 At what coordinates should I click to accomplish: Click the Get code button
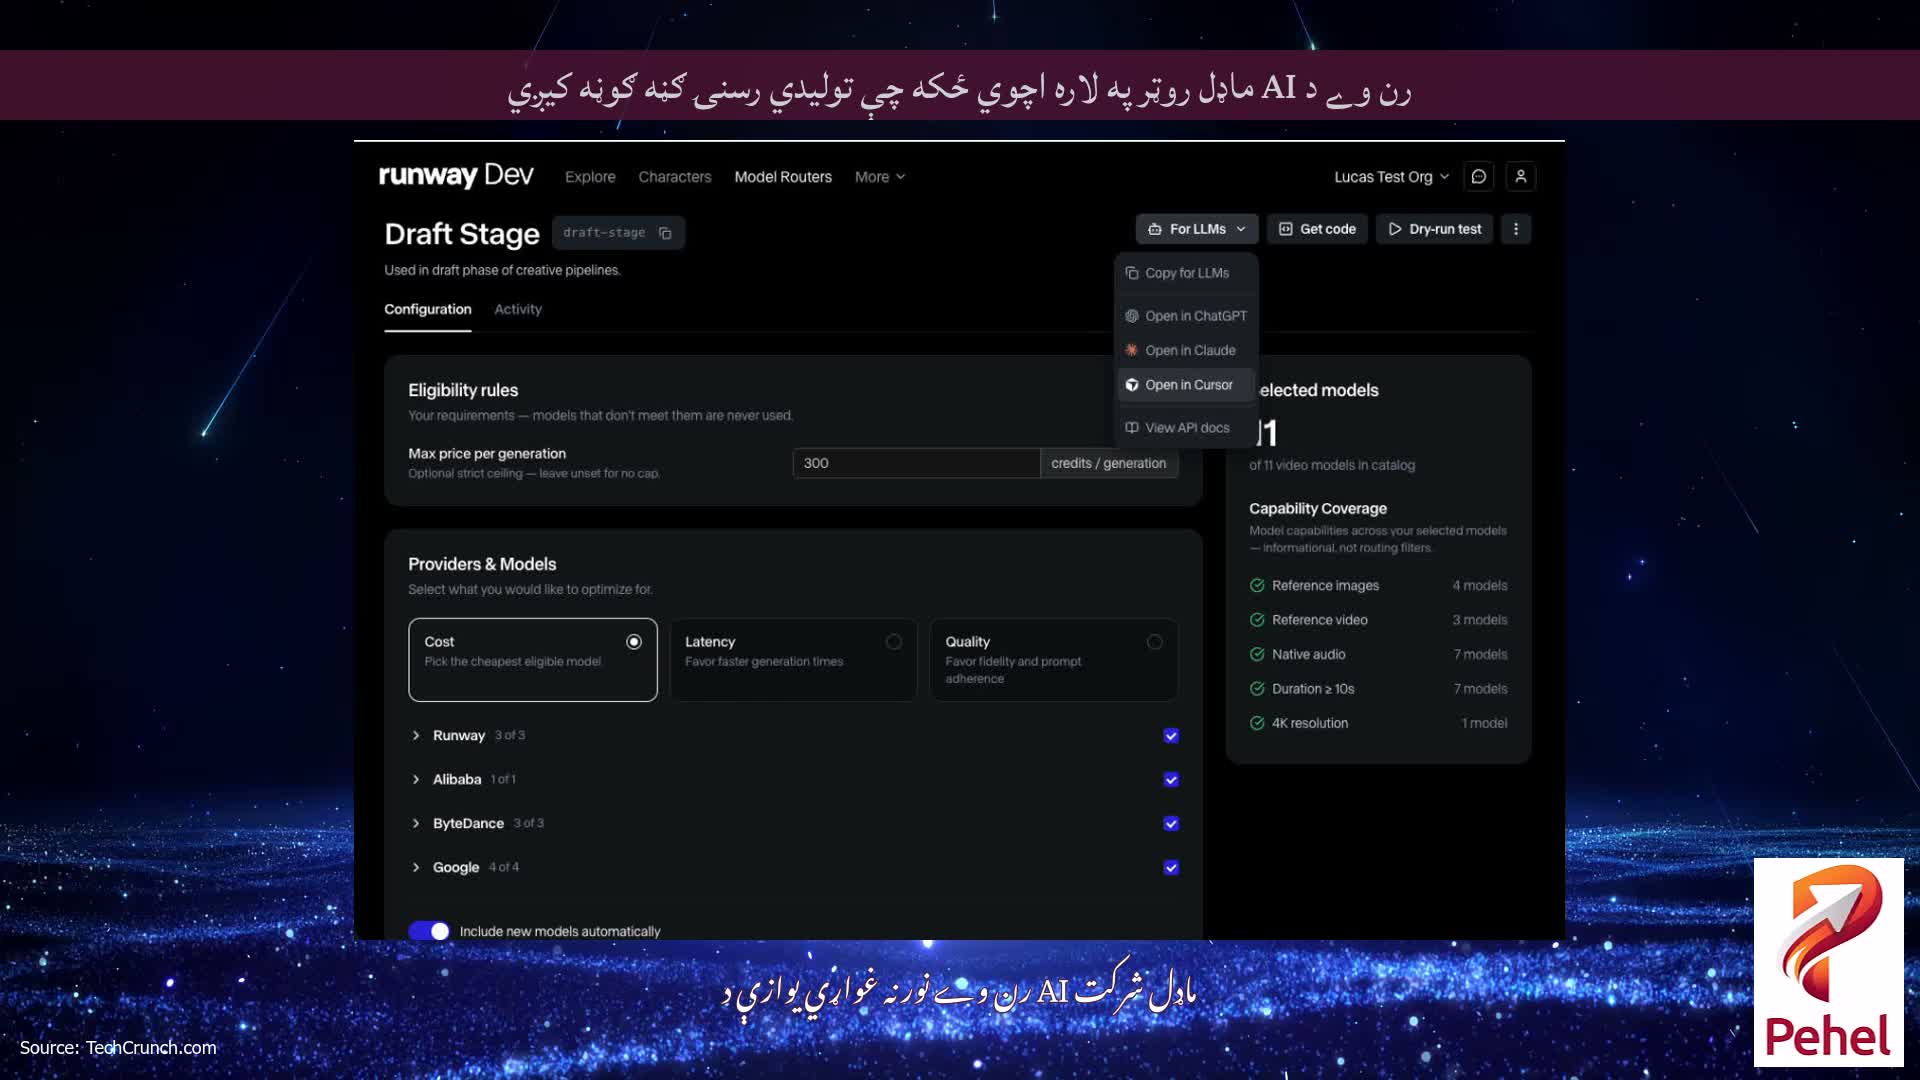(x=1317, y=229)
